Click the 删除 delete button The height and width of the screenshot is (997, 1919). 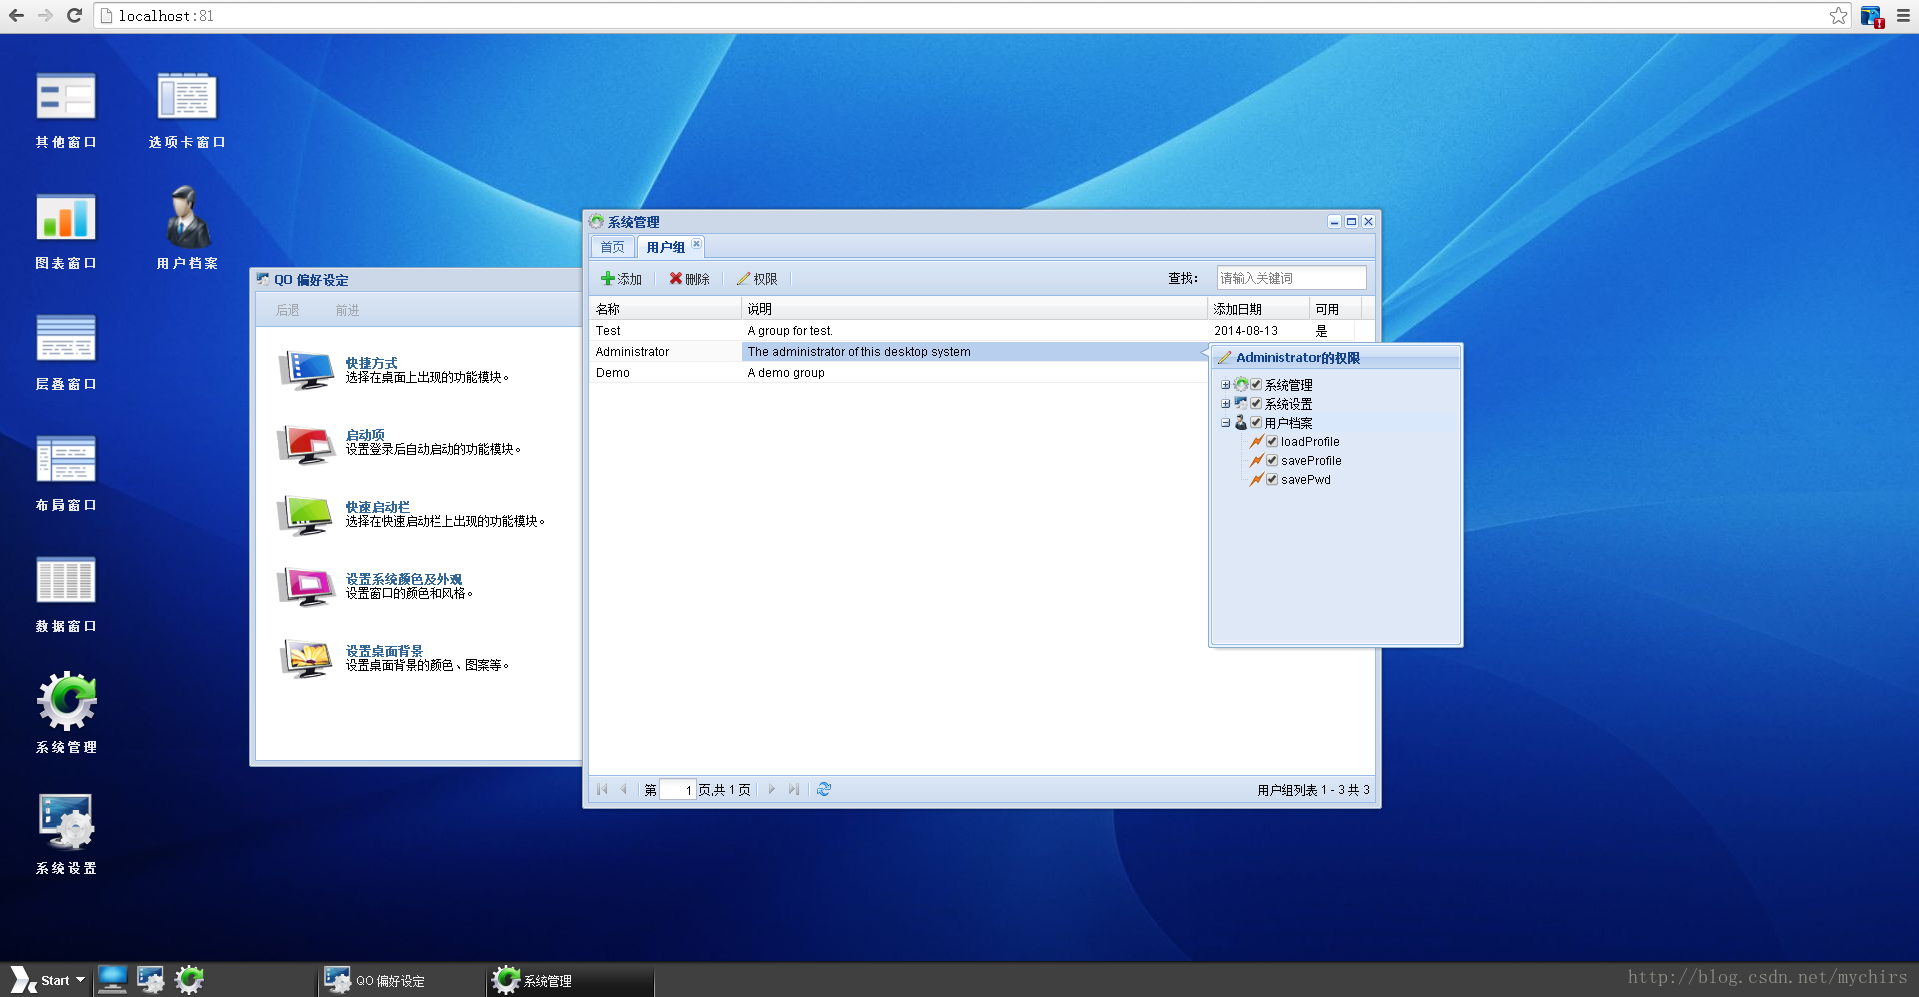pos(689,279)
